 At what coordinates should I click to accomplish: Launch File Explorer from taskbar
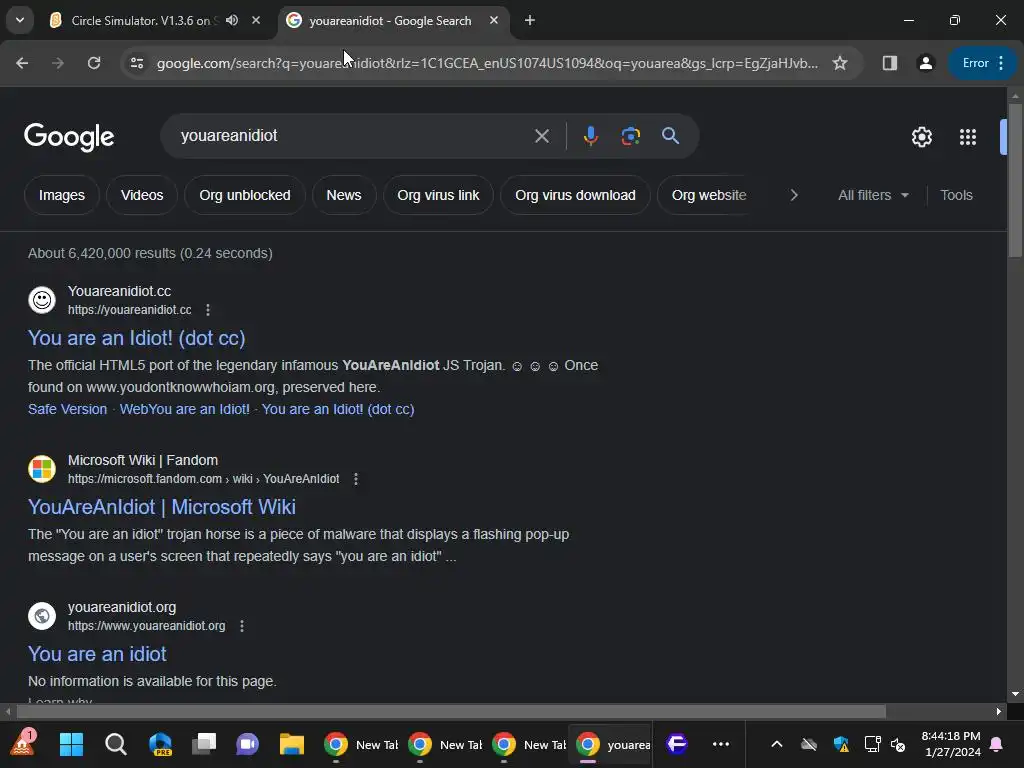(292, 744)
